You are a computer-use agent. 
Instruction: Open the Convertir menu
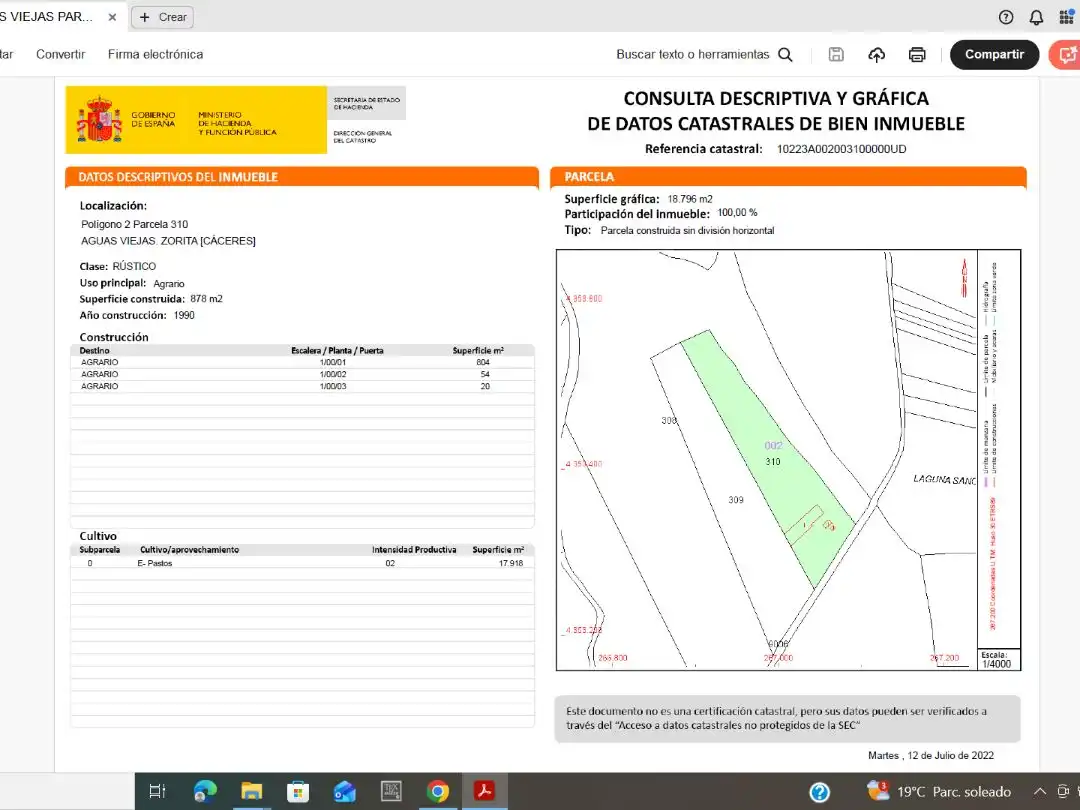(61, 54)
